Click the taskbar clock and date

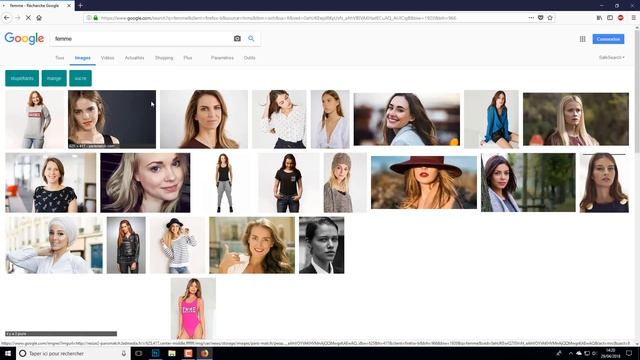tap(611, 353)
